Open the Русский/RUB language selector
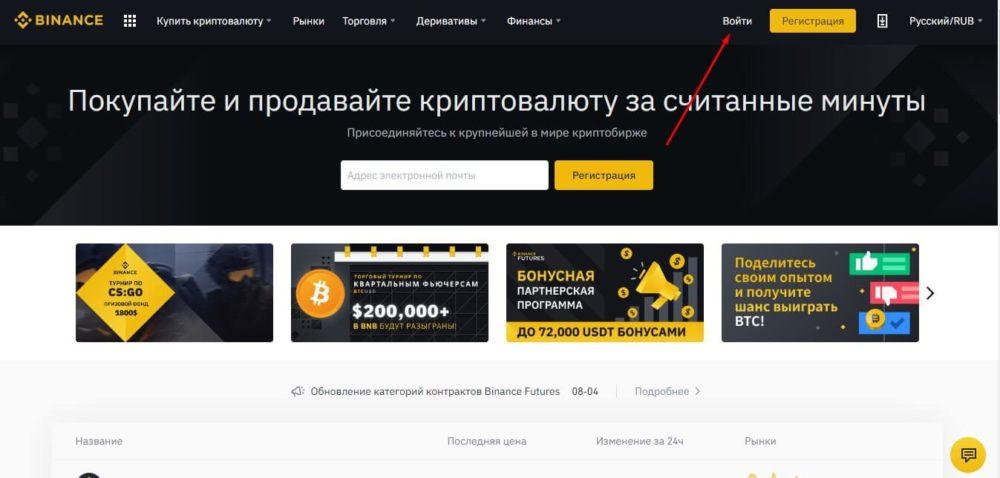The image size is (1000, 478). (946, 21)
